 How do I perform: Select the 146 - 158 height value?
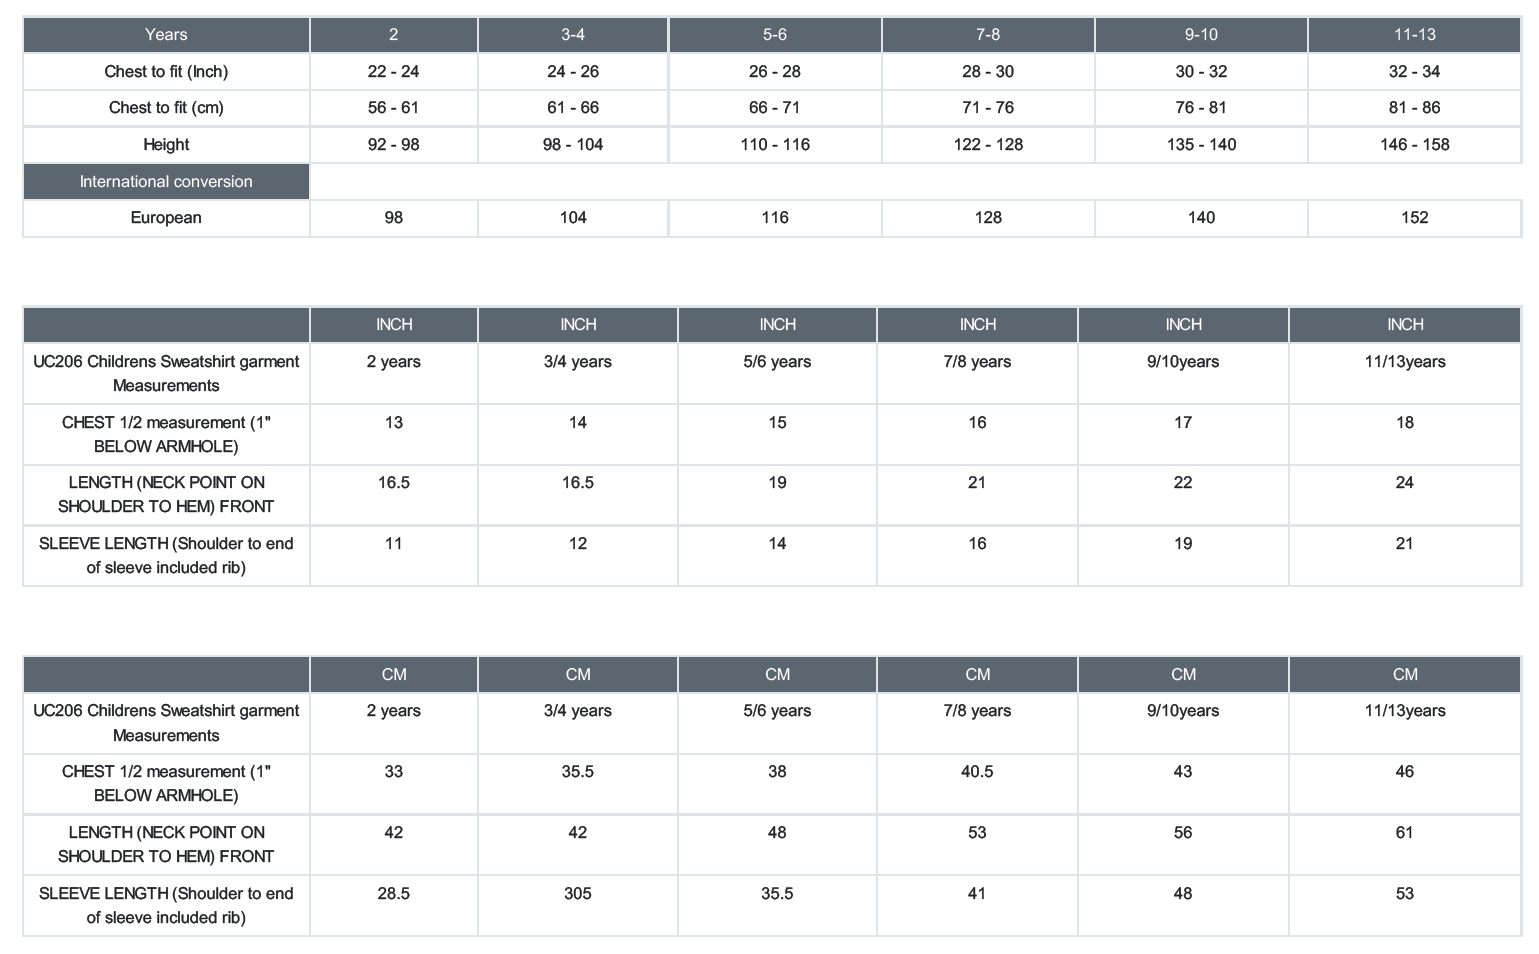pos(1414,145)
